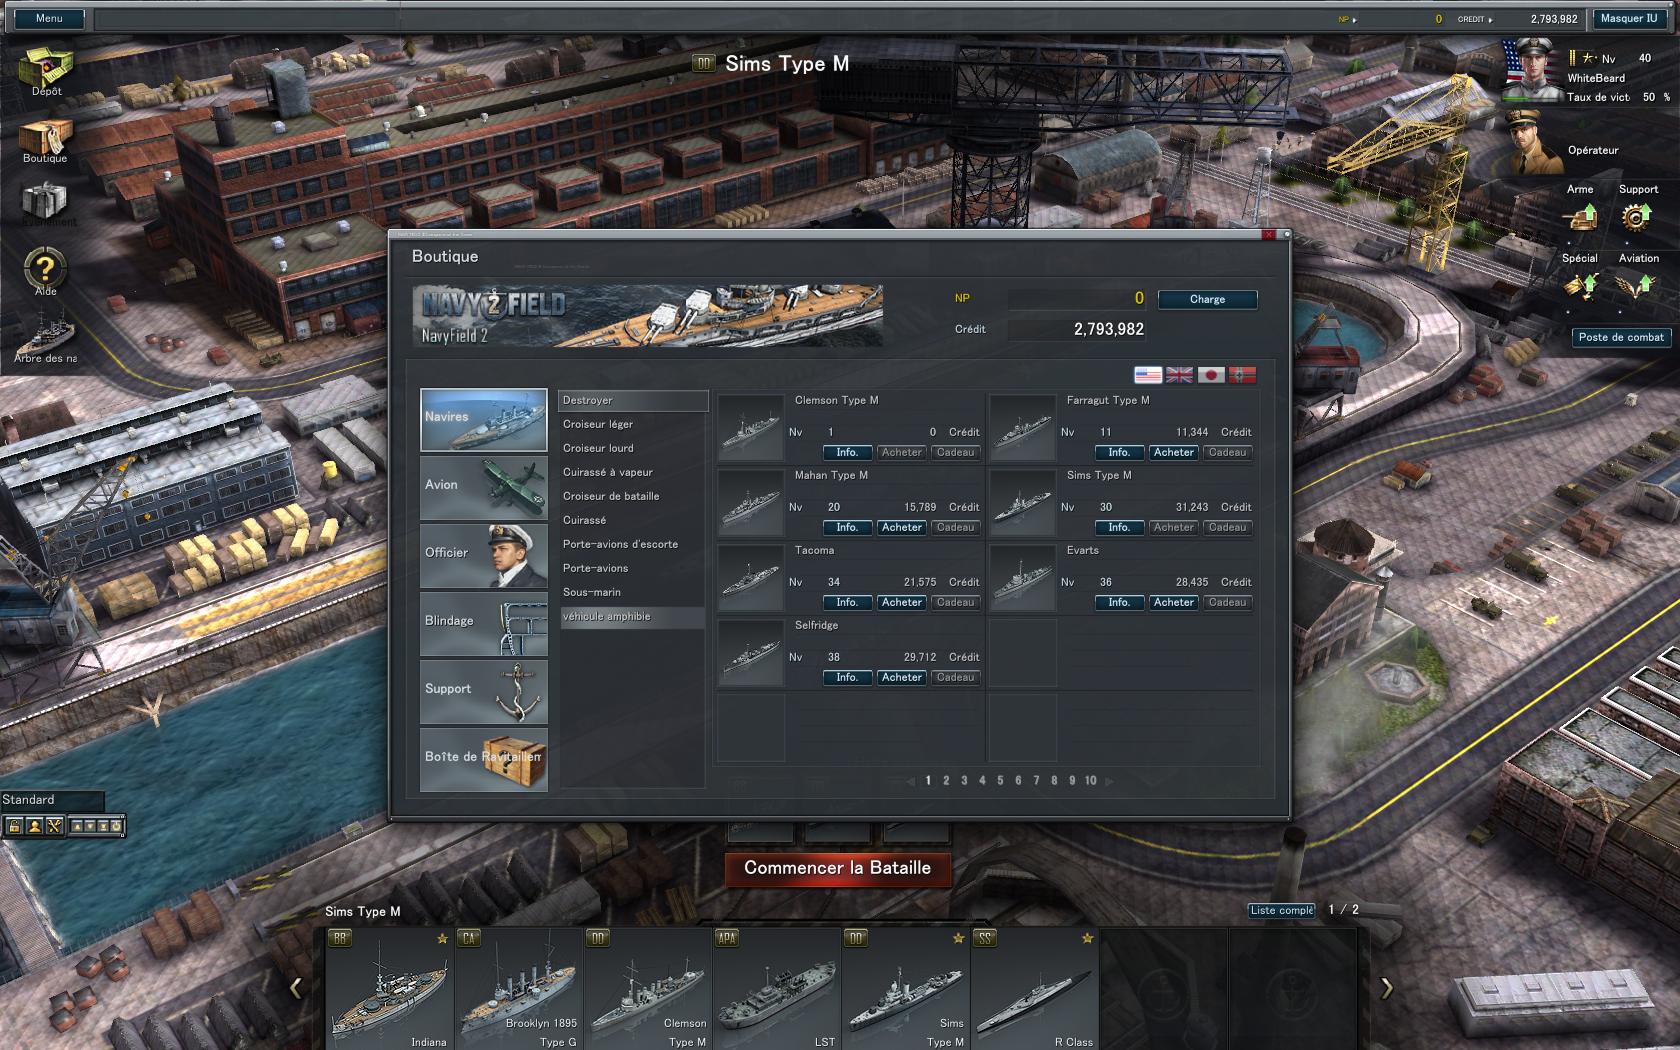
Task: Click Acheter for Evarts
Action: [x=1174, y=603]
